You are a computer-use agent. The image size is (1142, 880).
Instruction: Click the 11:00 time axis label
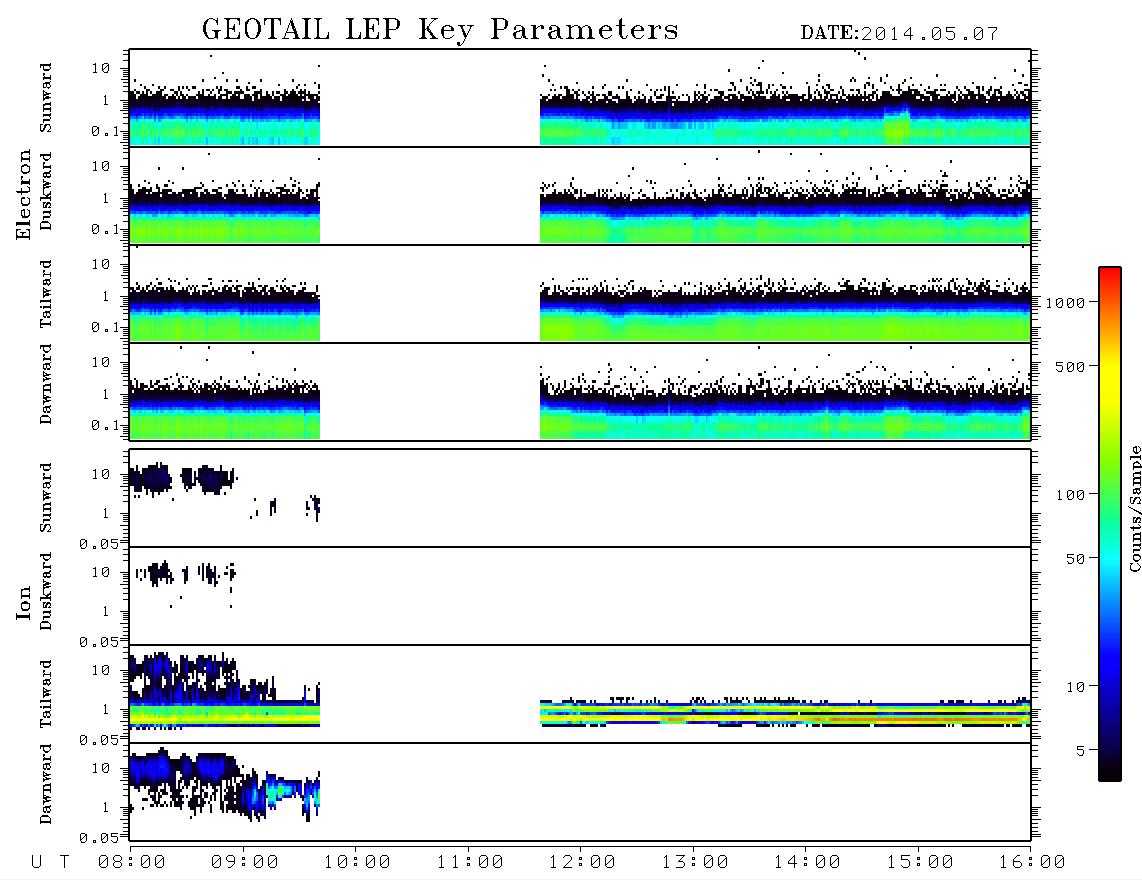(x=470, y=863)
